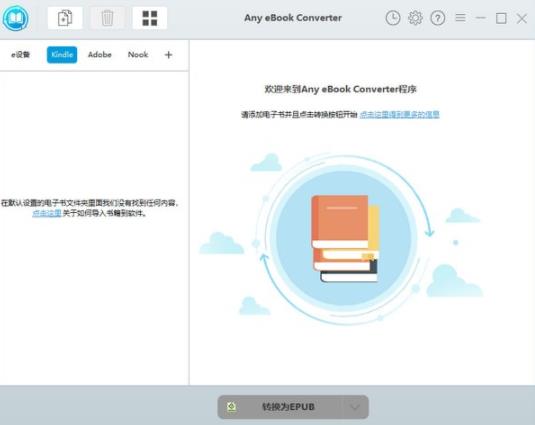Click the add eBook files icon

[65, 18]
